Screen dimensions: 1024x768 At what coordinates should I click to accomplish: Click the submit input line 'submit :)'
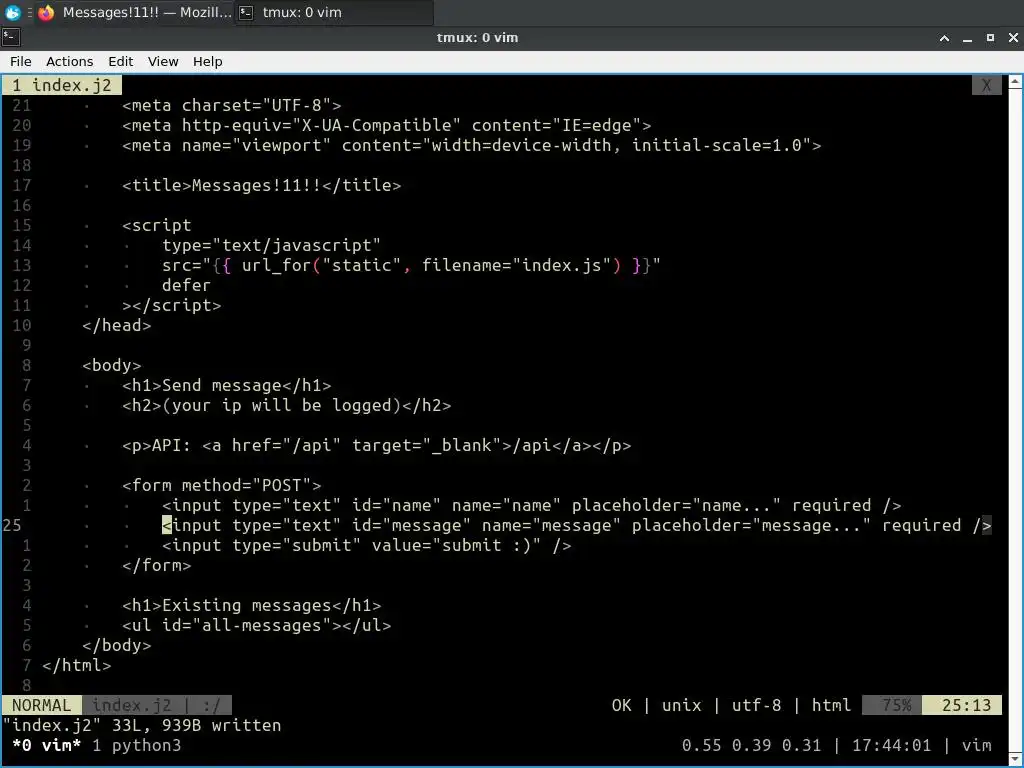click(366, 545)
